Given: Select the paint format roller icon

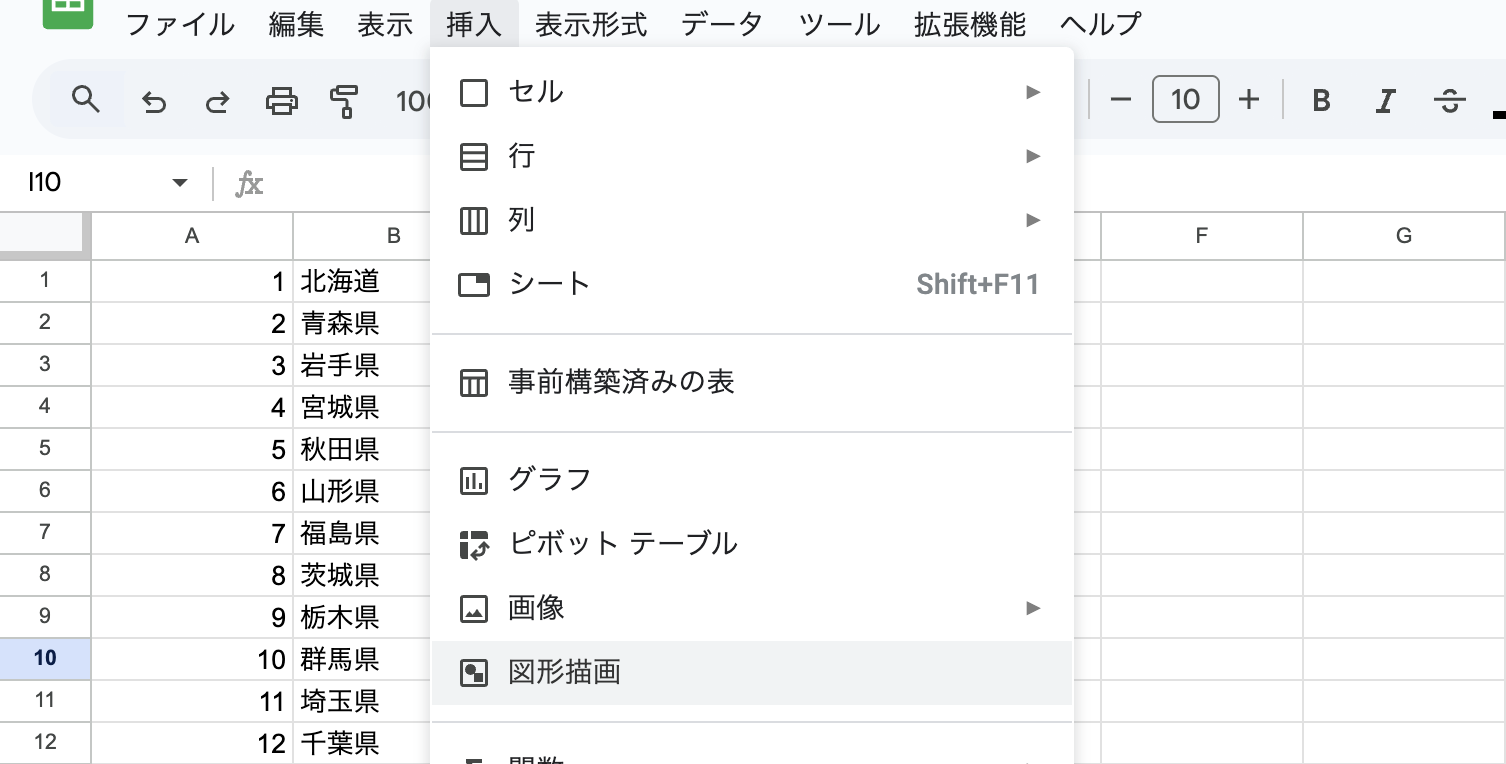Looking at the screenshot, I should click(x=344, y=101).
